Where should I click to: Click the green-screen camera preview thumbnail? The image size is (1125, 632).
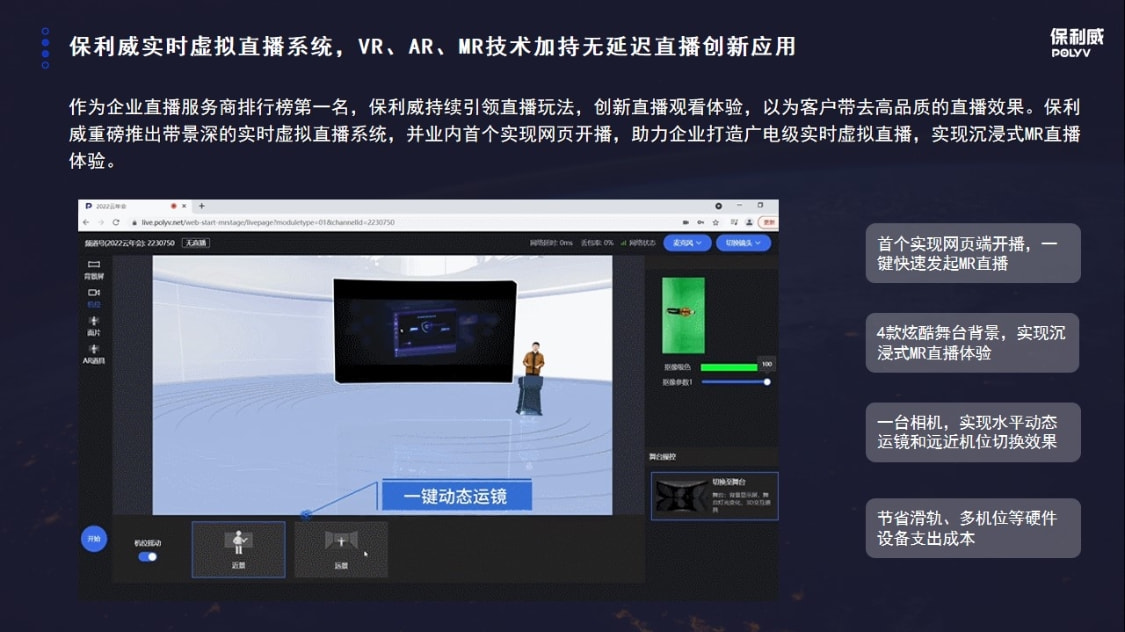[x=683, y=315]
